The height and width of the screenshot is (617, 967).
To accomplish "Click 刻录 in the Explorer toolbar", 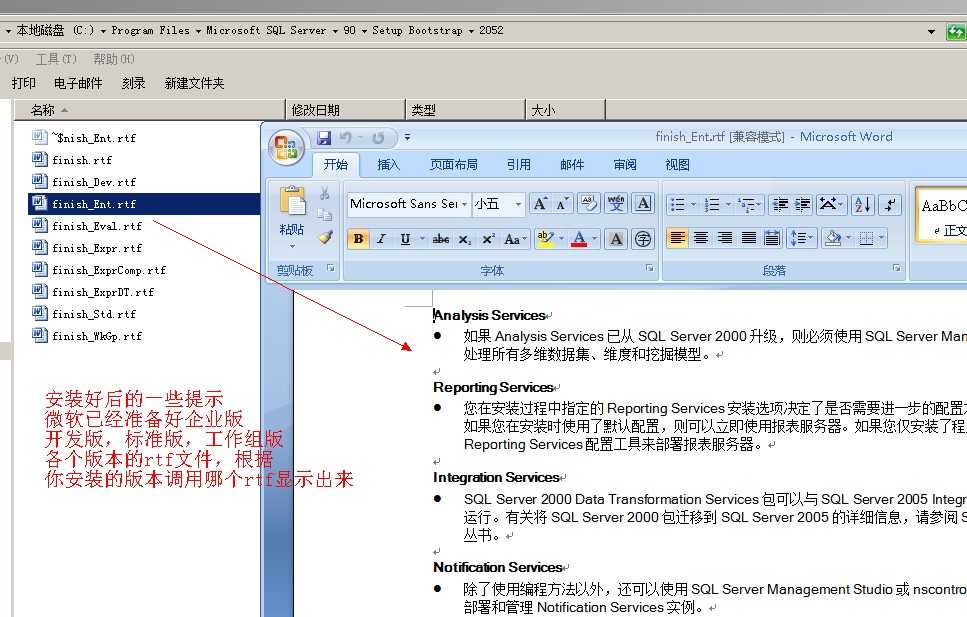I will pos(133,83).
